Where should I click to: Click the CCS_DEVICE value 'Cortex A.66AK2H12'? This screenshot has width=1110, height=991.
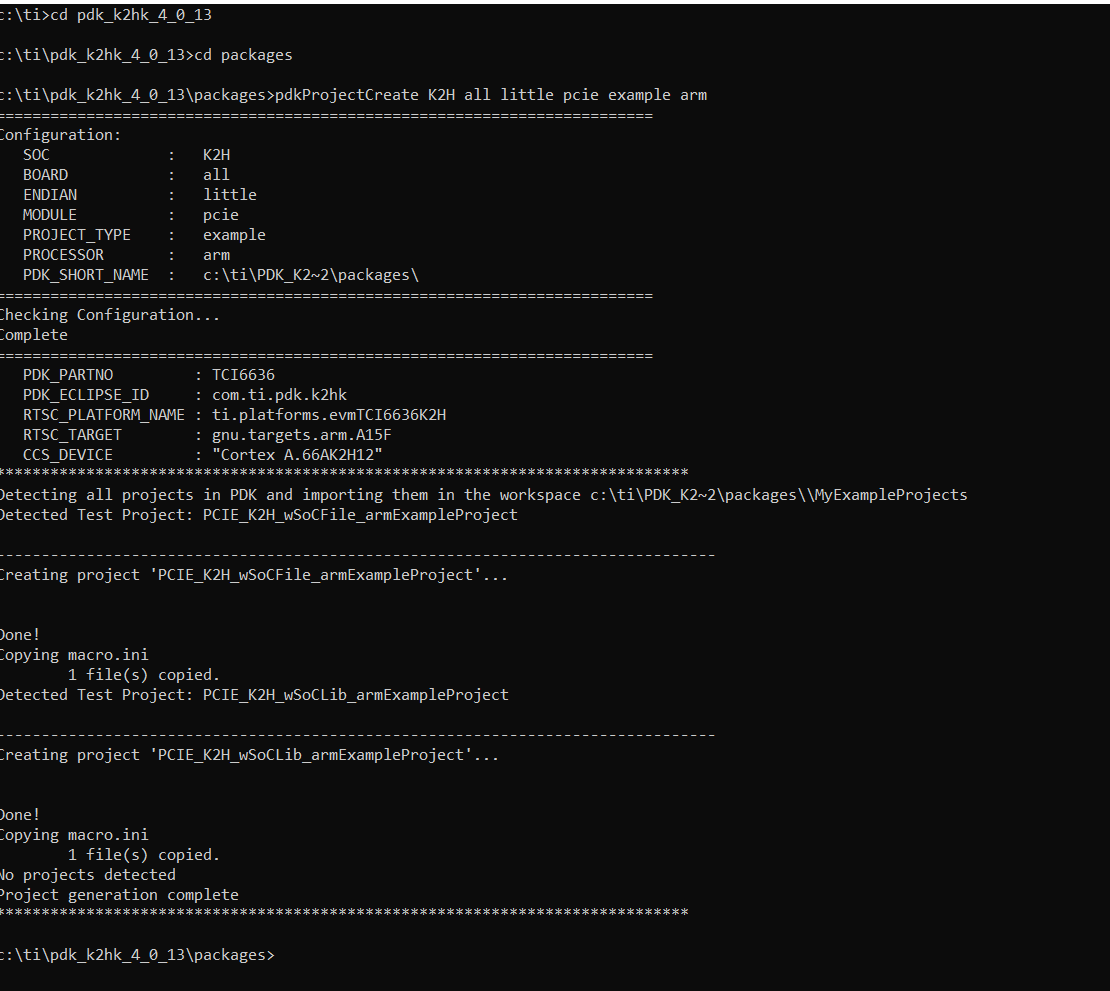pos(297,455)
